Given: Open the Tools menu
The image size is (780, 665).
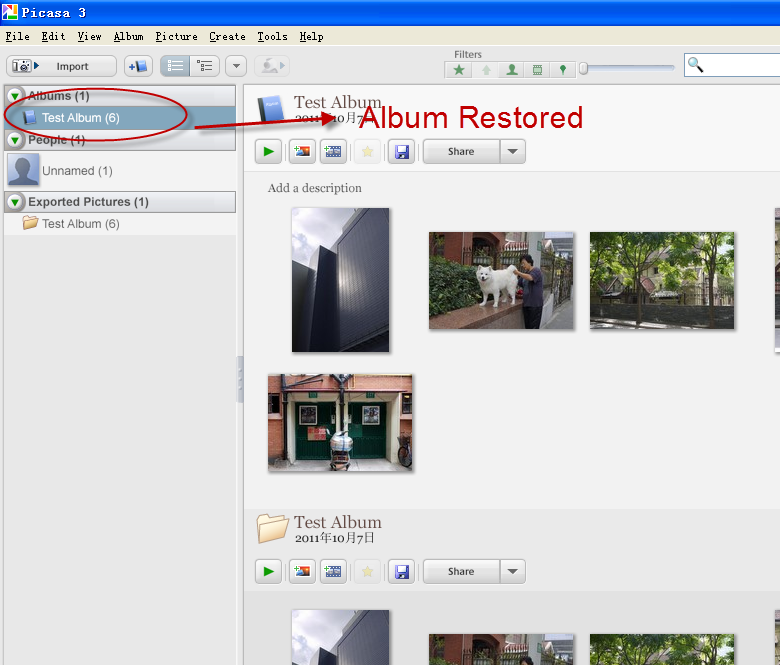Looking at the screenshot, I should pos(272,36).
